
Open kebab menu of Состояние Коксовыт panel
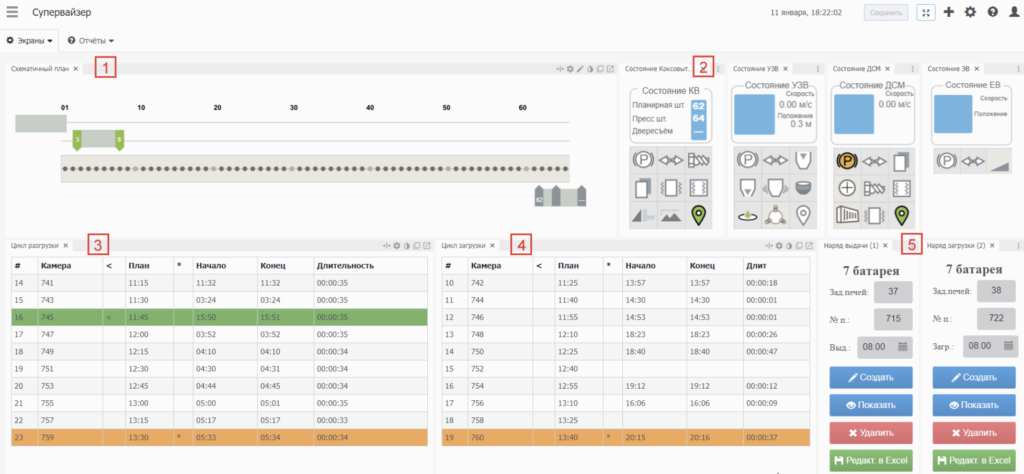click(x=718, y=69)
